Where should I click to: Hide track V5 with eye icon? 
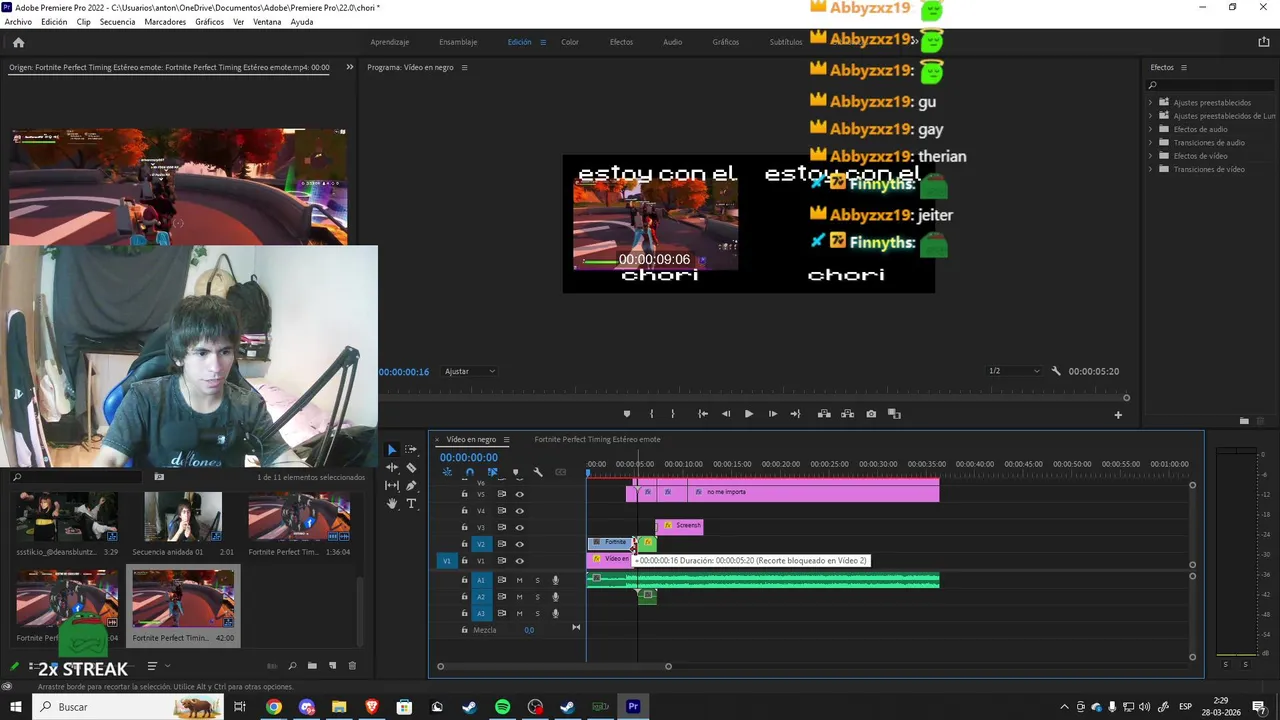519,494
